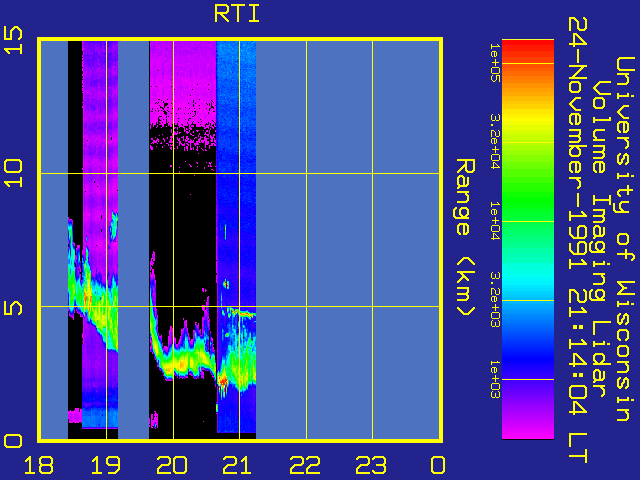This screenshot has height=480, width=640.
Task: Click the '24-November-1991 21:14:04 LT' timestamp
Action: 578,240
